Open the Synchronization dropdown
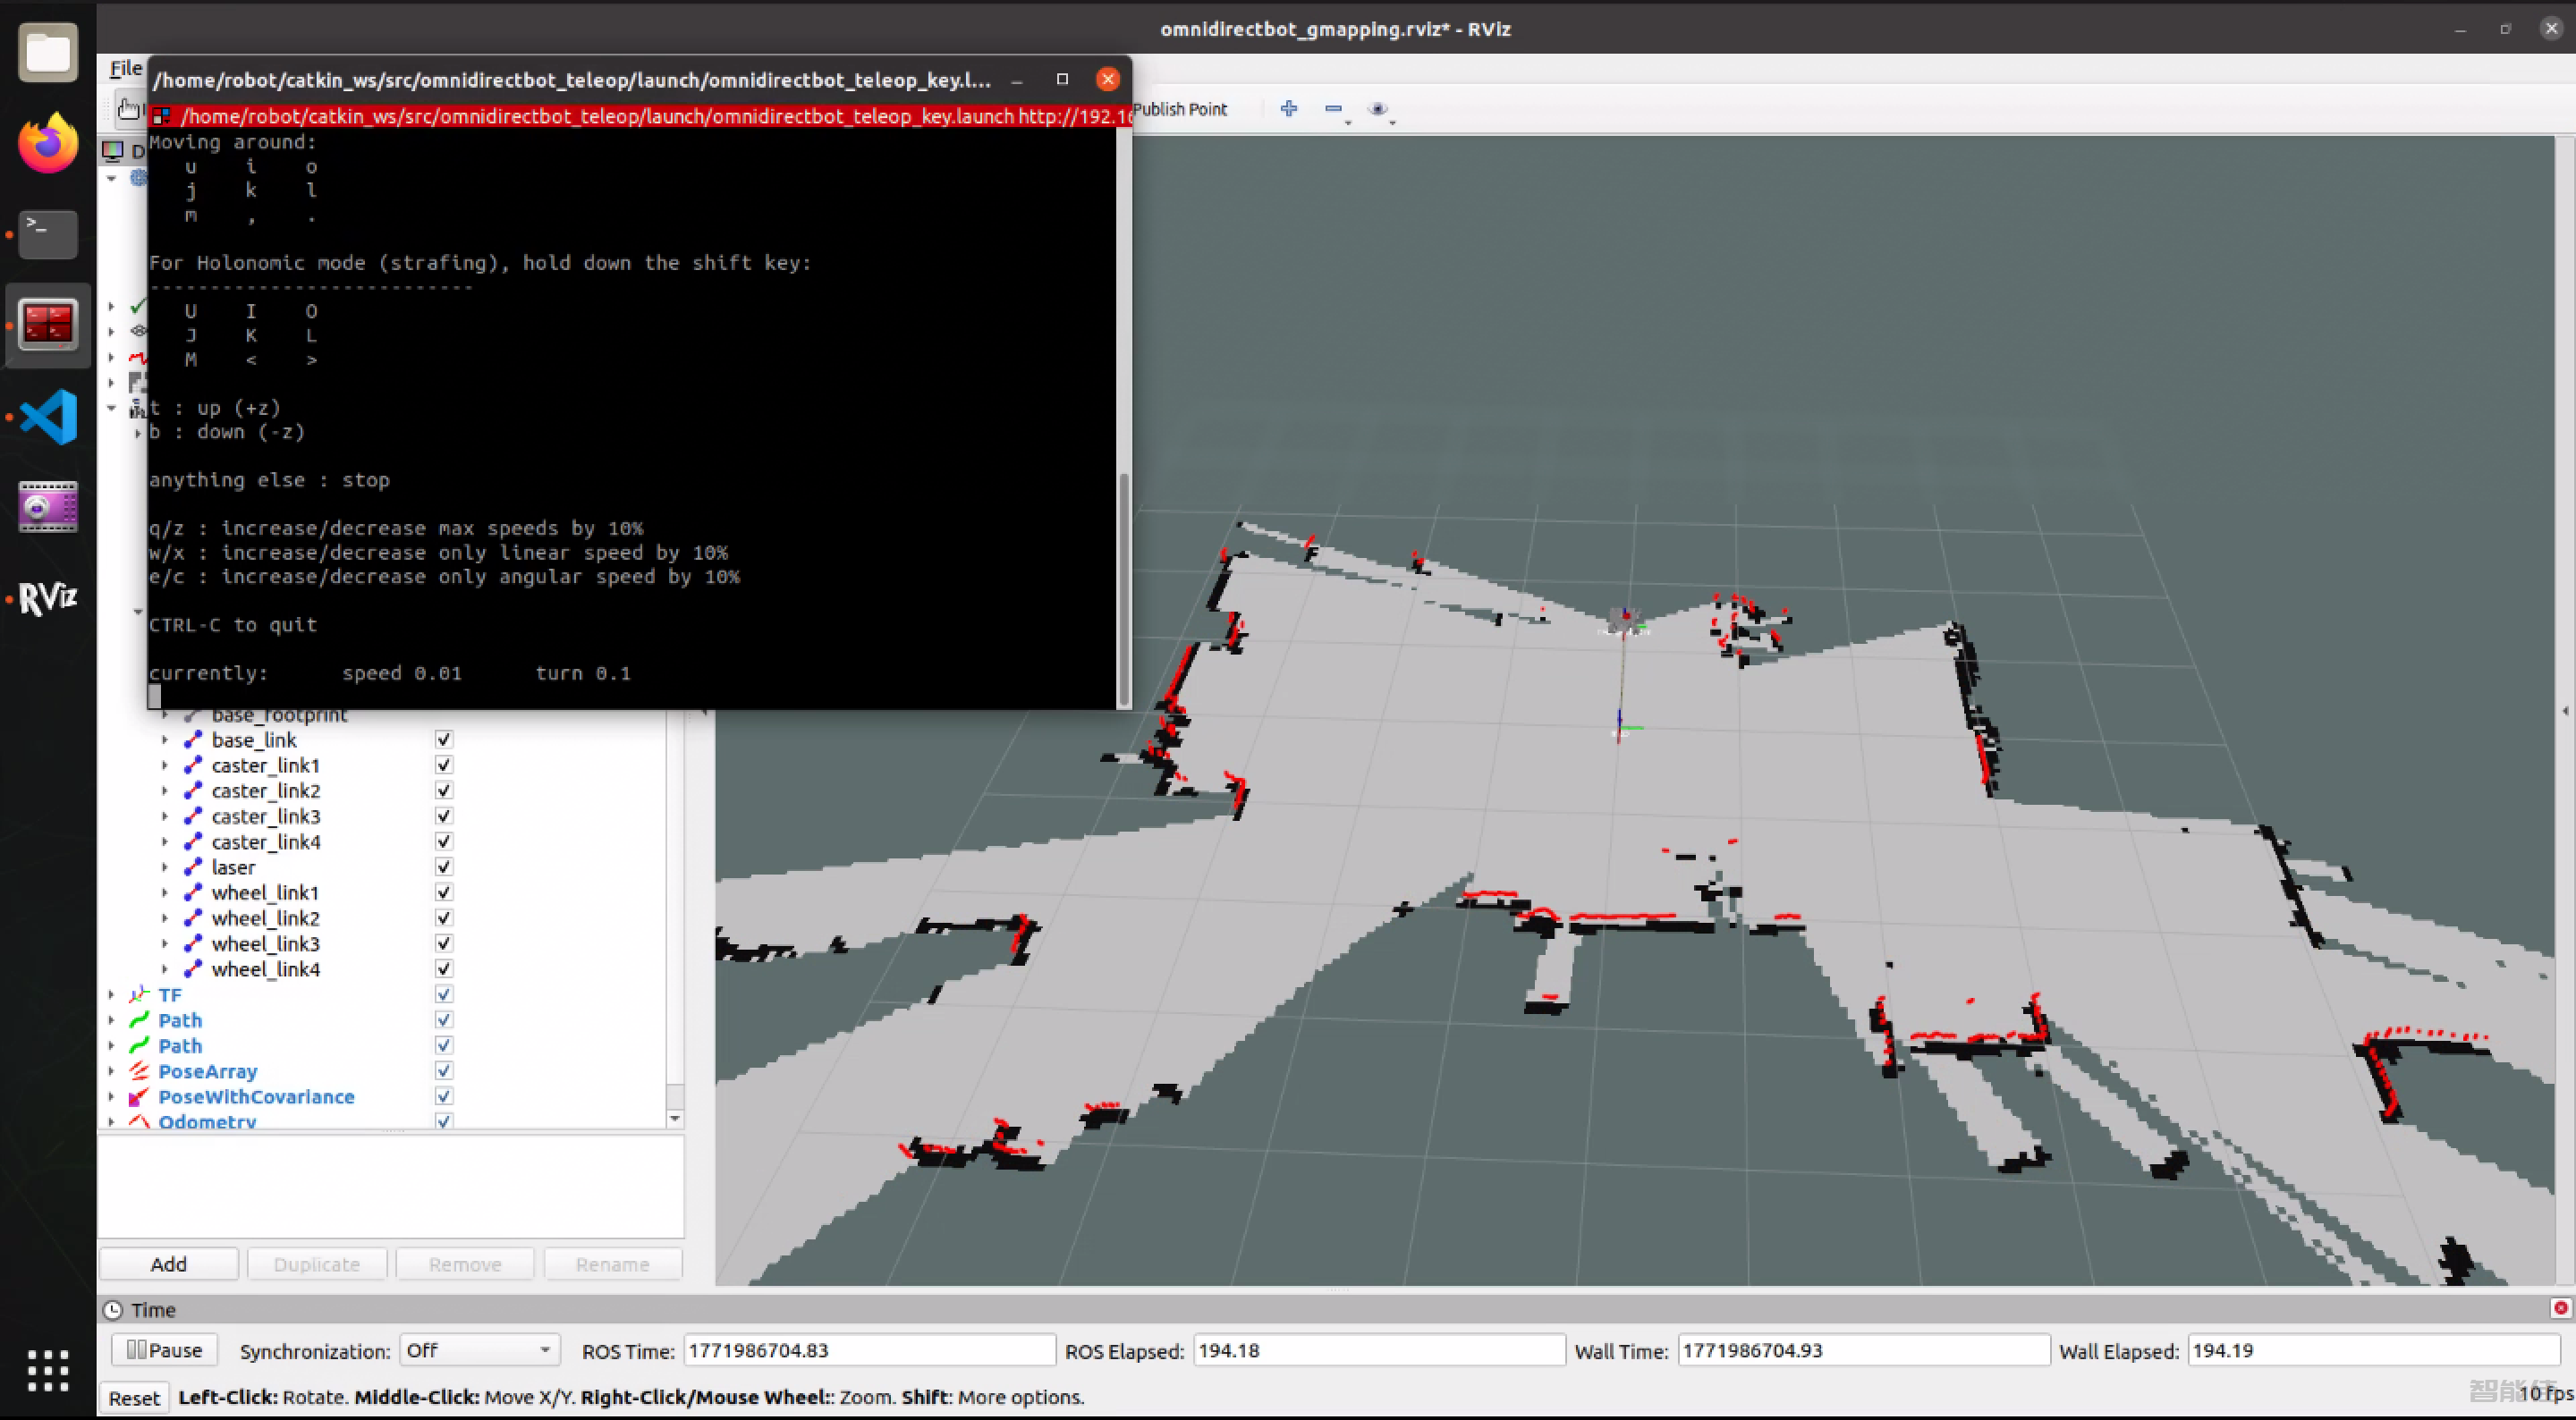Screen dimensions: 2576x1420 pos(479,1350)
